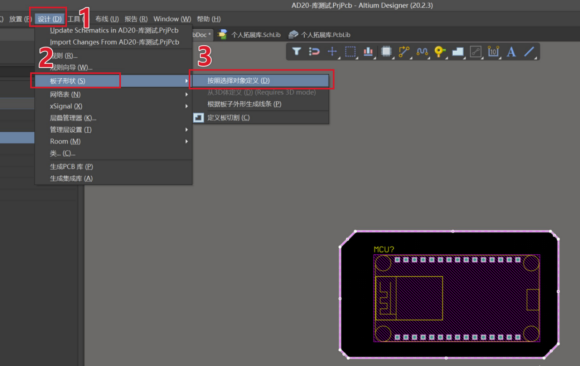Choose the place line tool icon
Viewport: 580px width, 366px height.
[529, 52]
